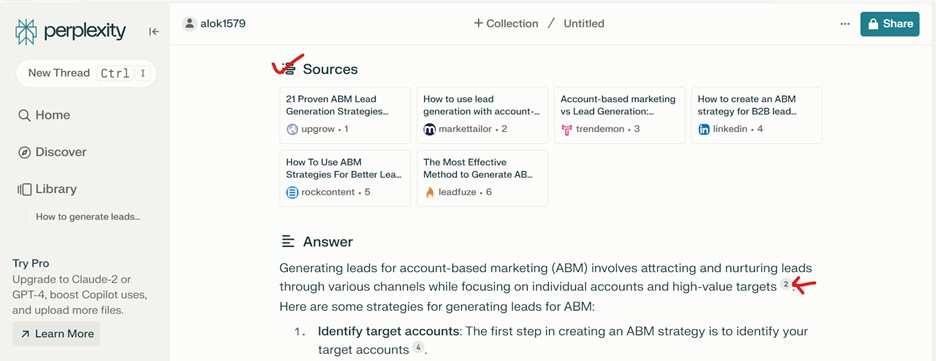Click the Library books icon

(24, 189)
